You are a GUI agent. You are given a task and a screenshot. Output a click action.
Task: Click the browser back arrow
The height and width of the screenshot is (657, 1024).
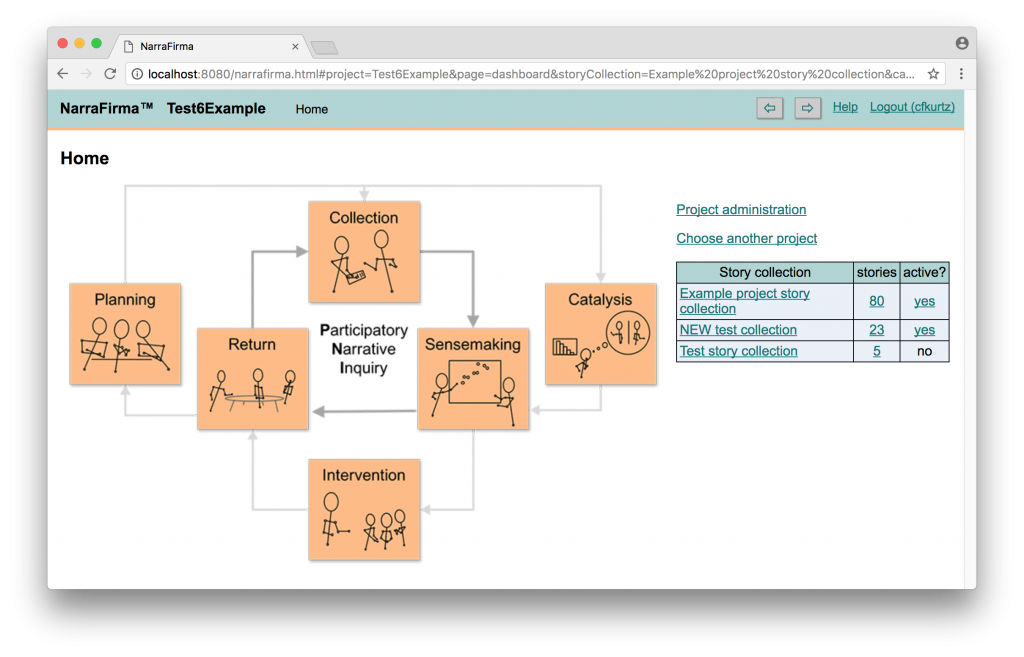pos(63,74)
